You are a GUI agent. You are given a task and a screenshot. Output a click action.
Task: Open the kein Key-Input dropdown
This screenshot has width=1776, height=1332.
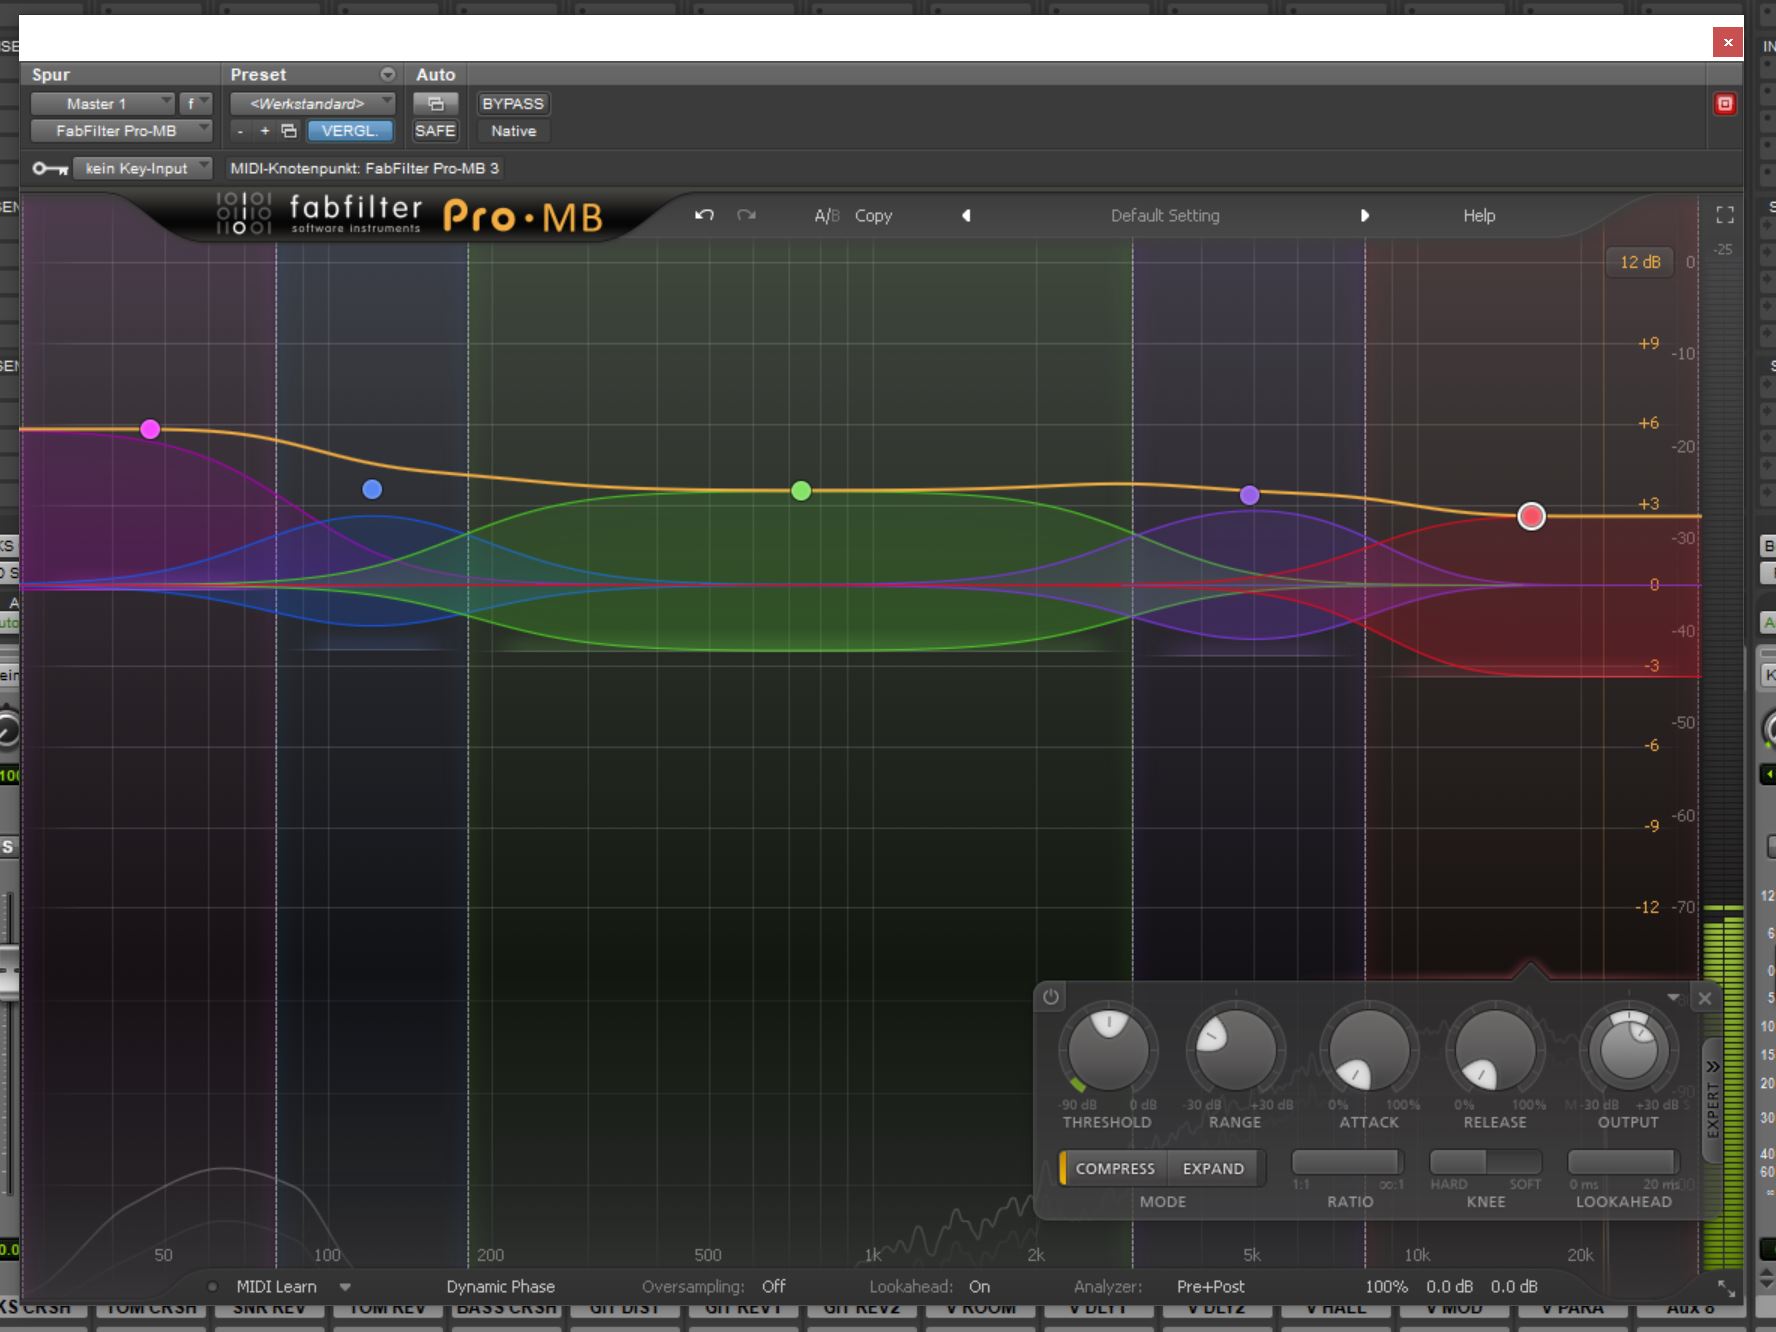point(142,168)
